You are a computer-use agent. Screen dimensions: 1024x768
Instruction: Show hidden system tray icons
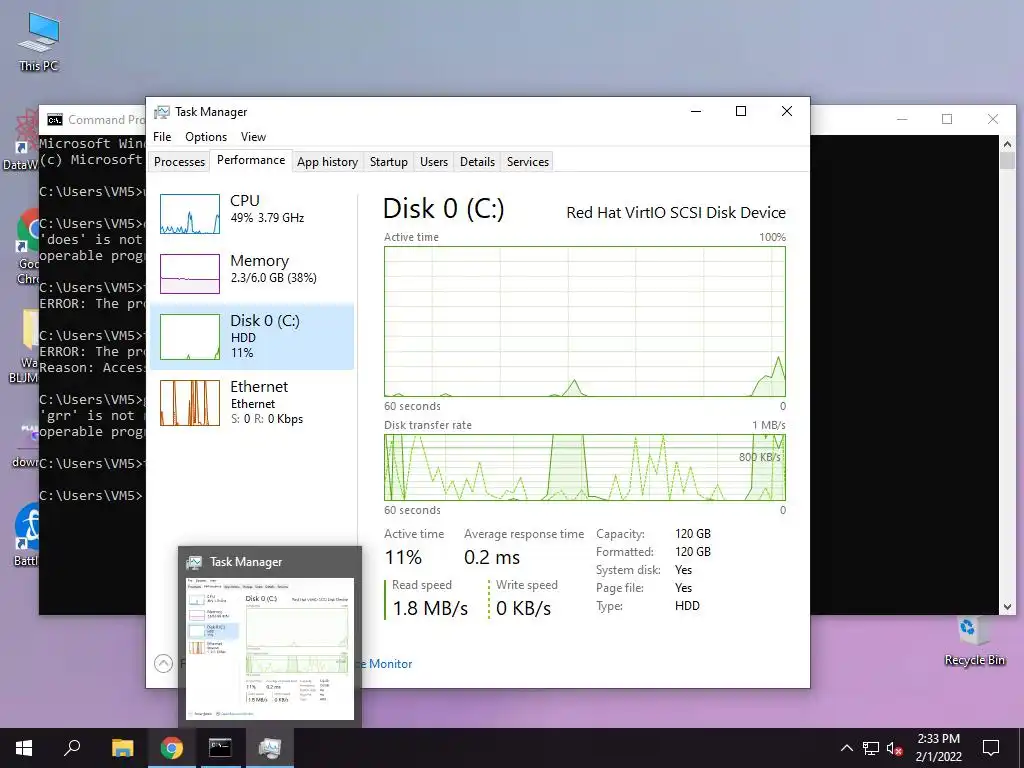[846, 748]
